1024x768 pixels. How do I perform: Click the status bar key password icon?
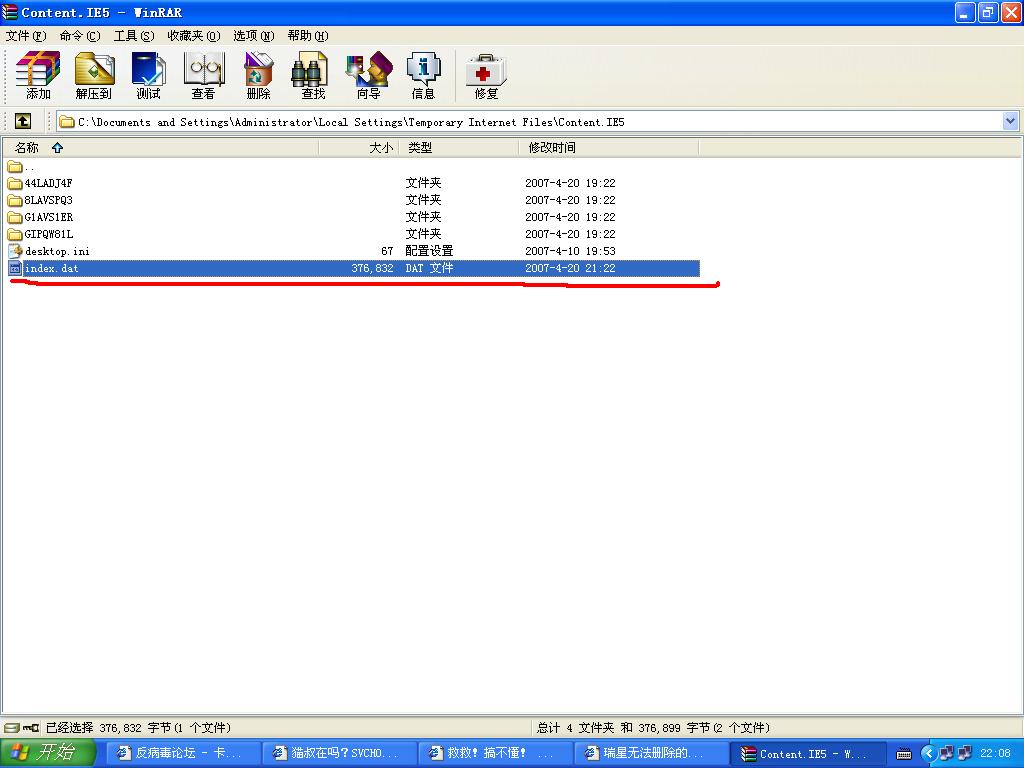click(31, 728)
